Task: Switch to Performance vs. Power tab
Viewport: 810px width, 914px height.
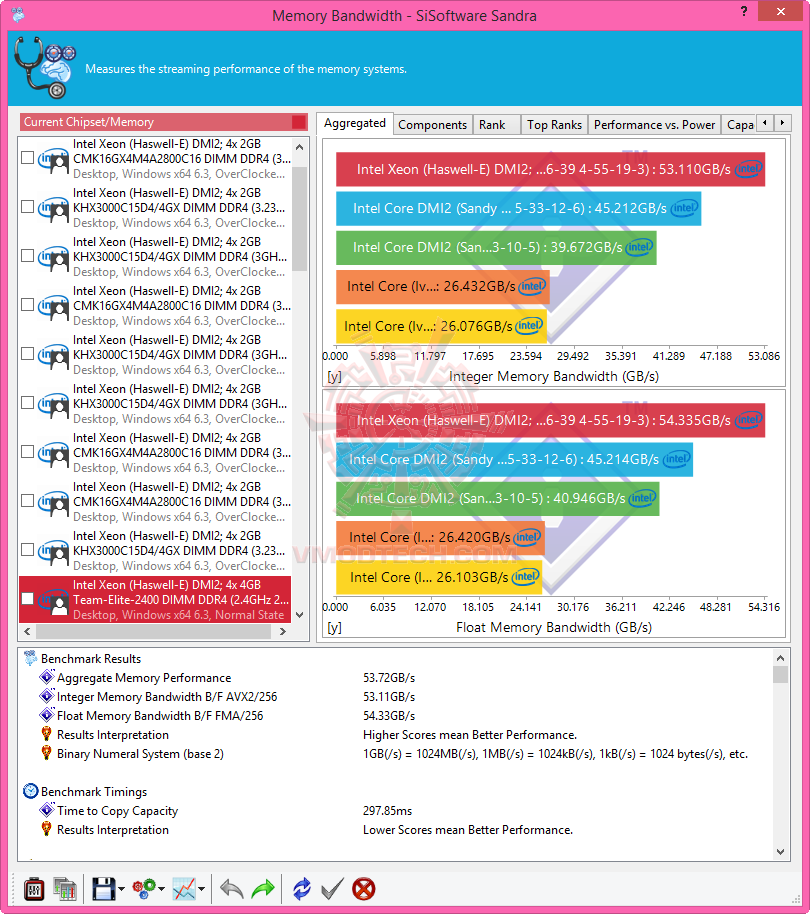Action: (654, 125)
